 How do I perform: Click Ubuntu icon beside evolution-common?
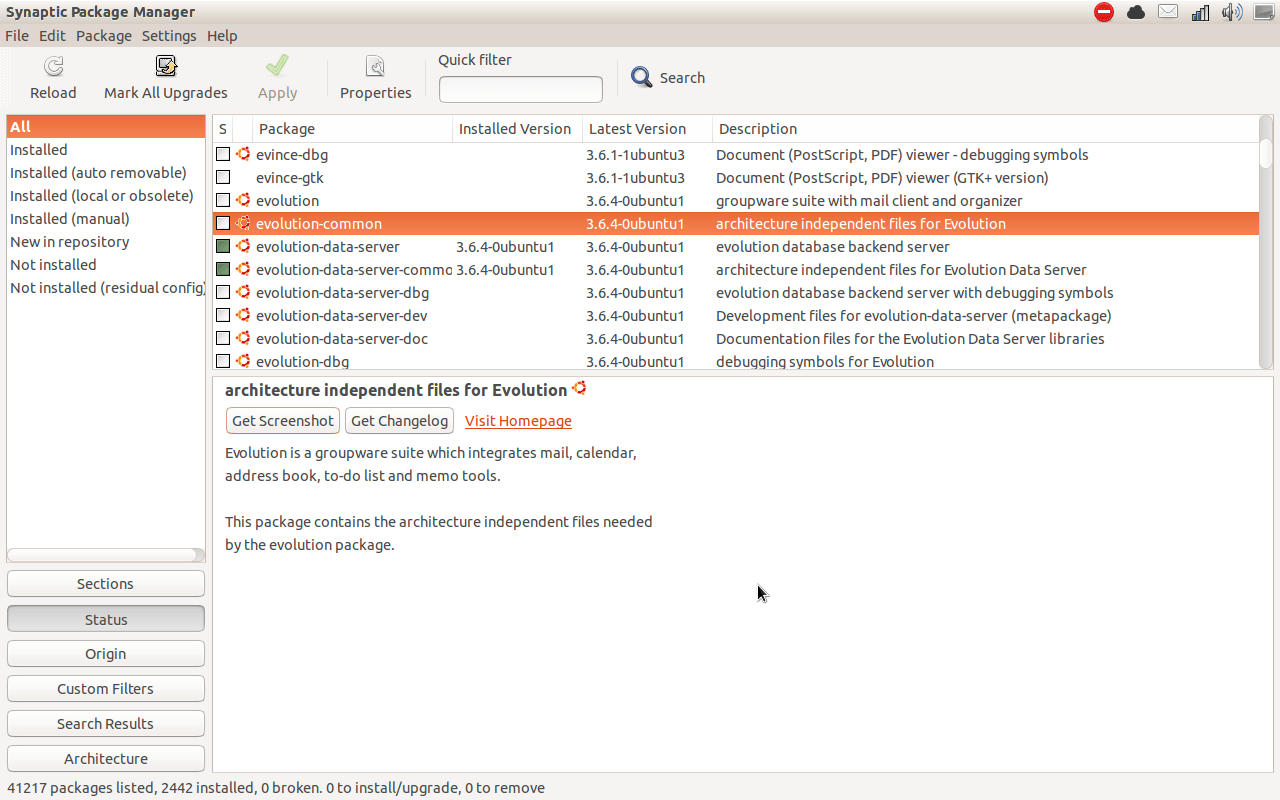pyautogui.click(x=243, y=223)
